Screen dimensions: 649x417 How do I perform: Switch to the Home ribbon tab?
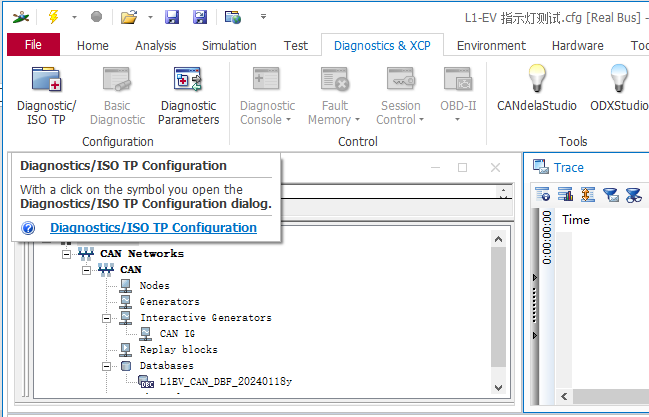click(x=93, y=46)
